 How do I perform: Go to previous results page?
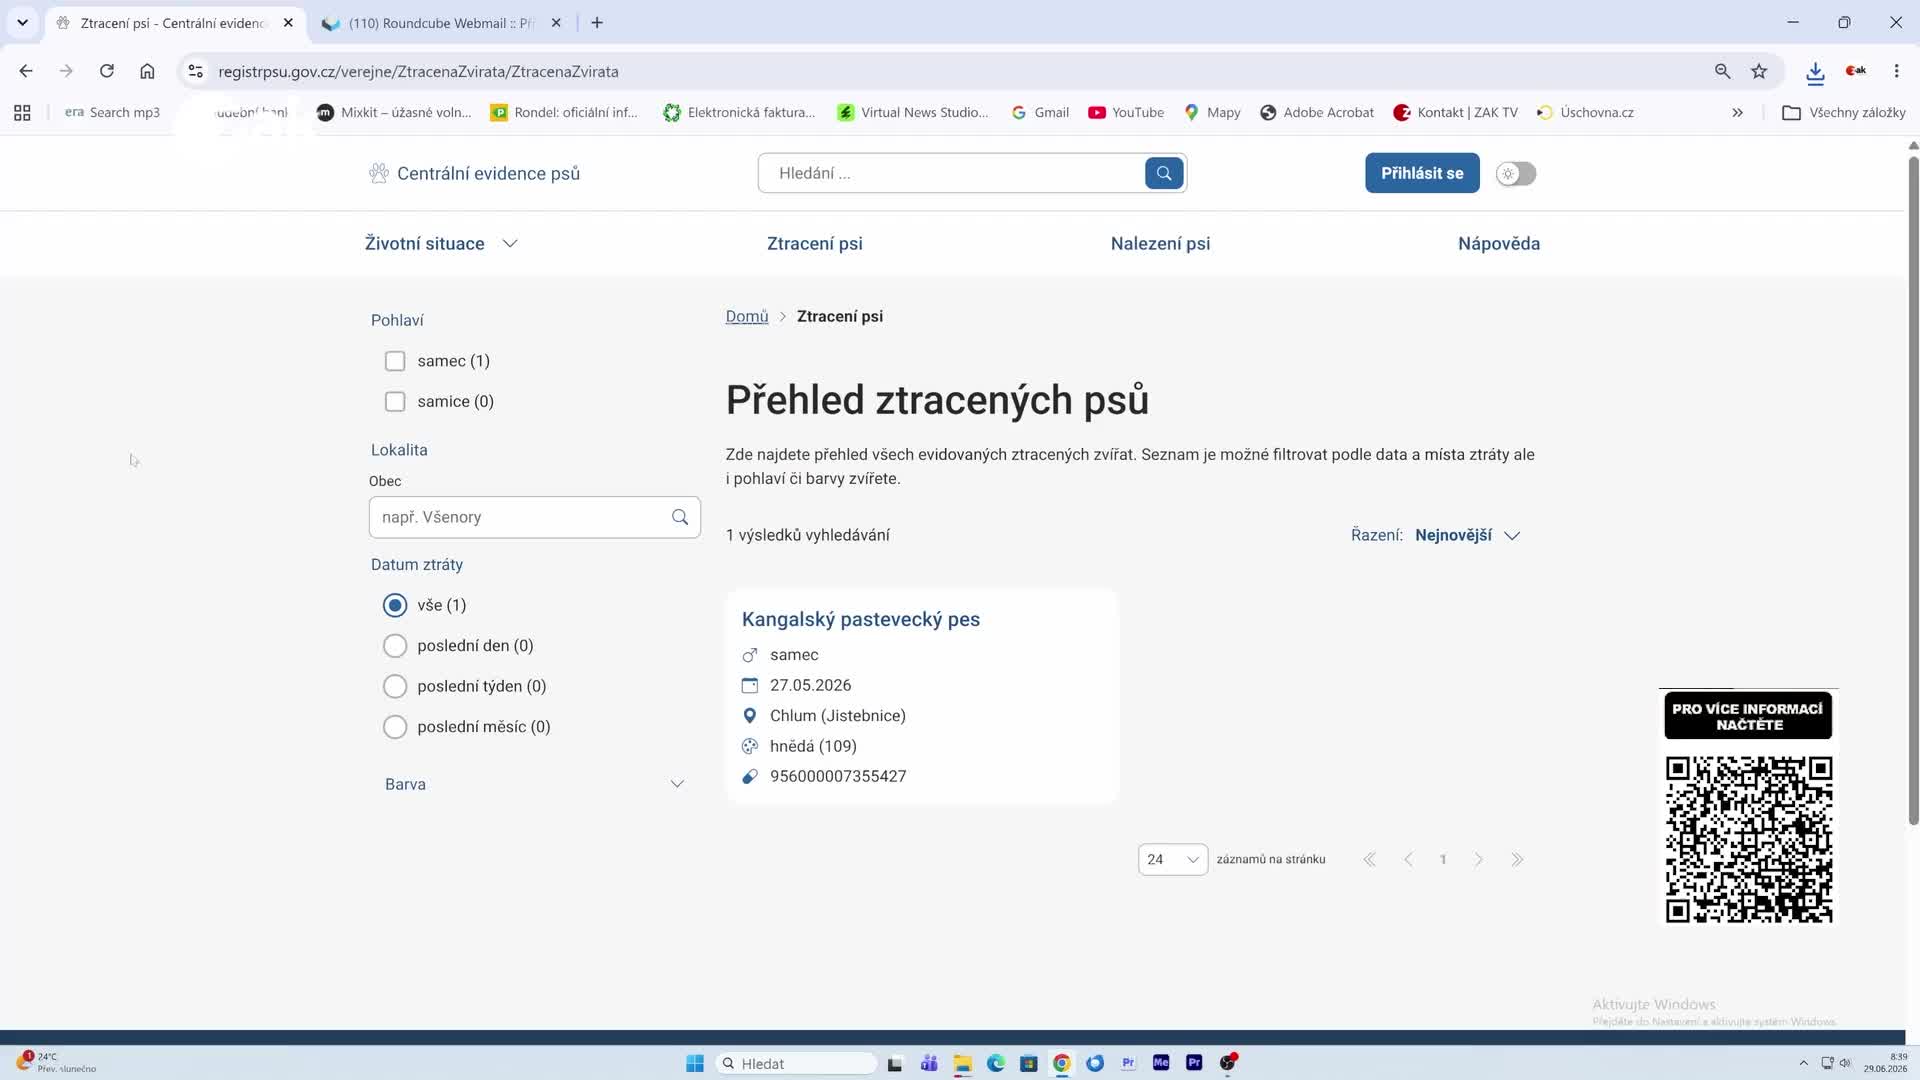(x=1408, y=860)
